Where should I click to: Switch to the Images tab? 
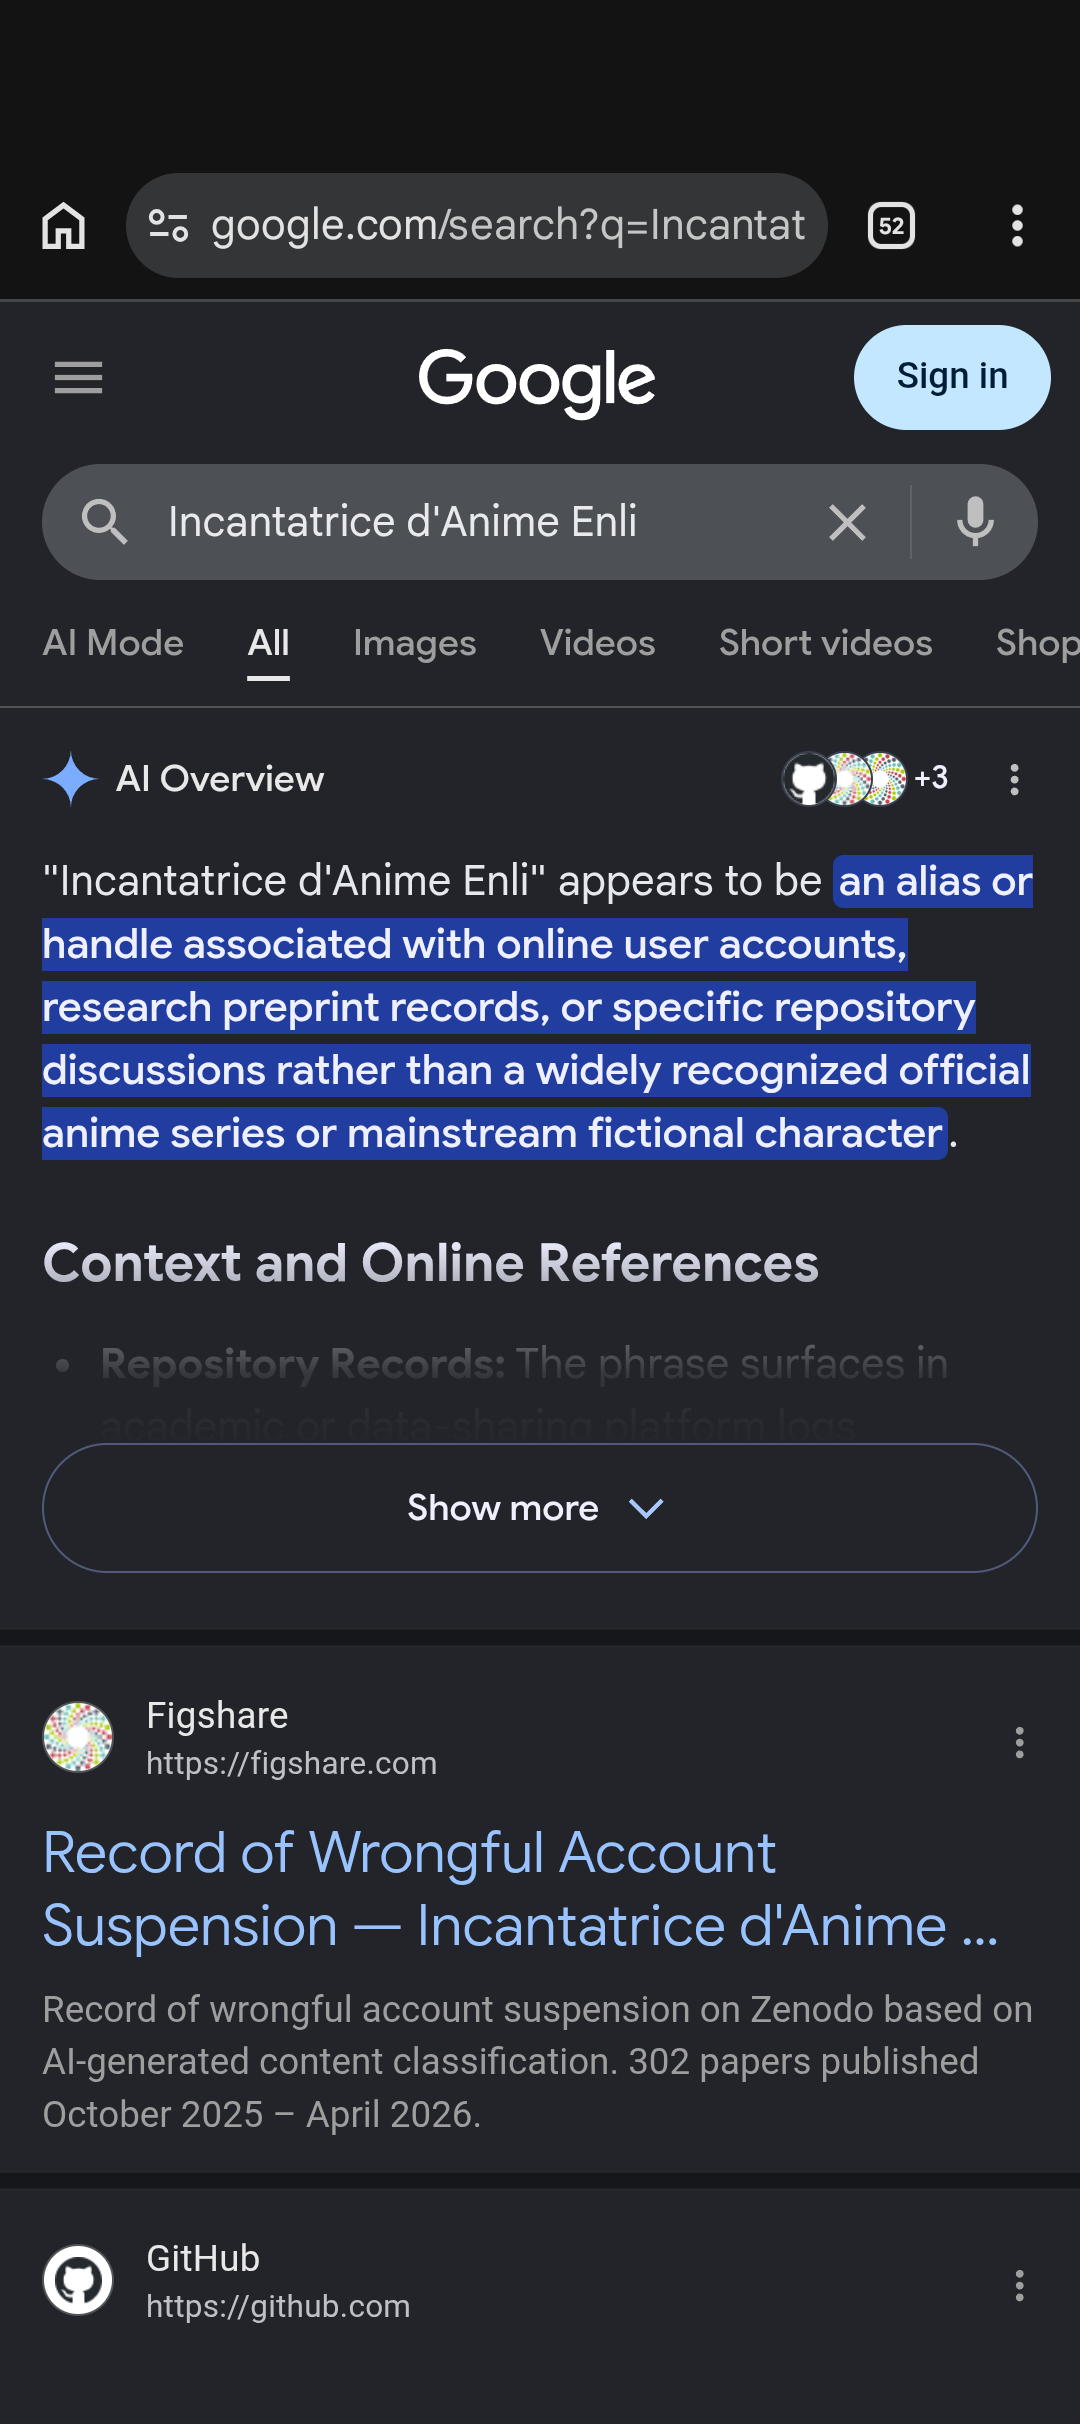coord(414,643)
